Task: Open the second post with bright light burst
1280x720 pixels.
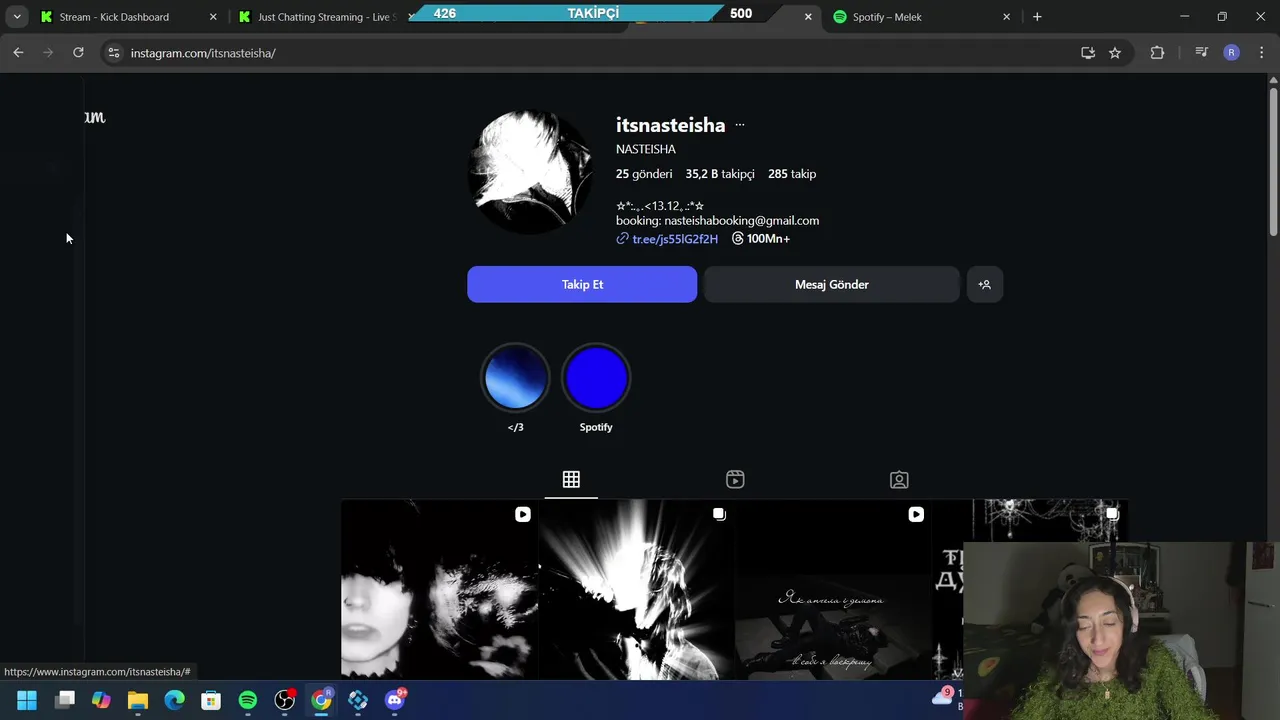Action: click(636, 590)
